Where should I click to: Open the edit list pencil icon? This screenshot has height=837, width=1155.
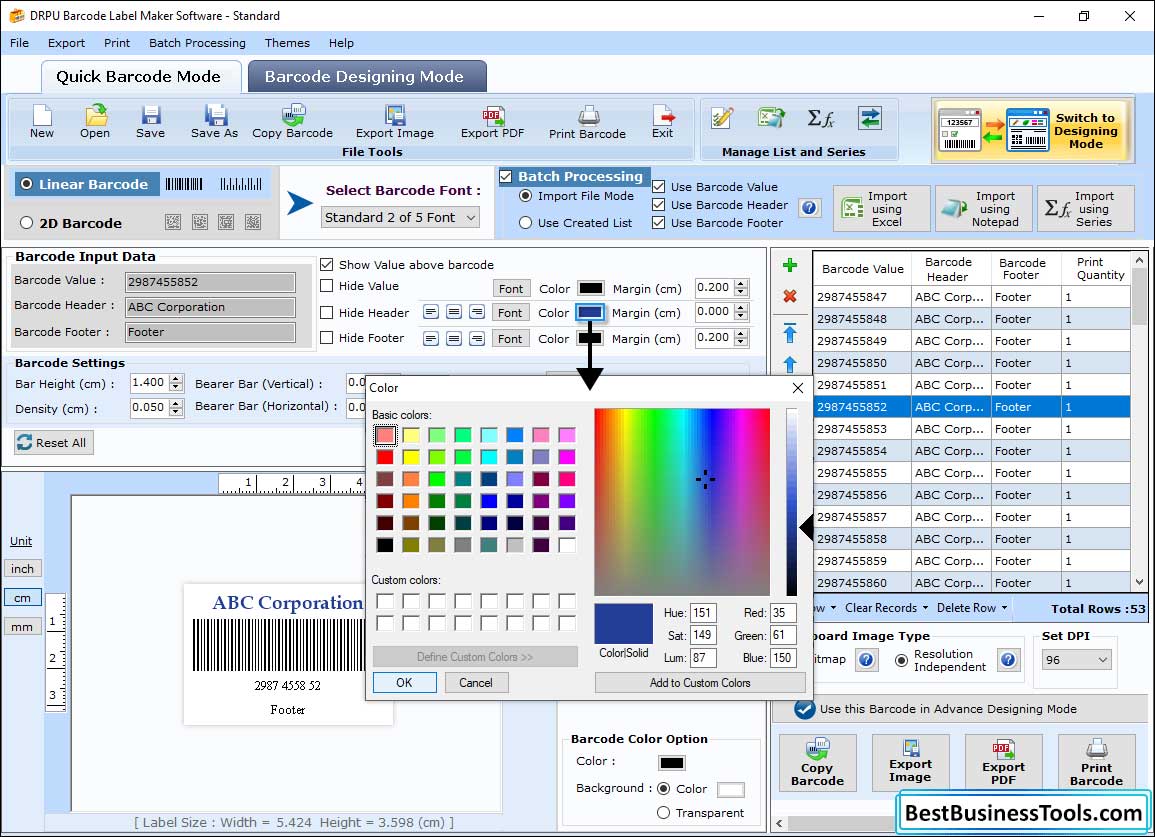[x=722, y=118]
